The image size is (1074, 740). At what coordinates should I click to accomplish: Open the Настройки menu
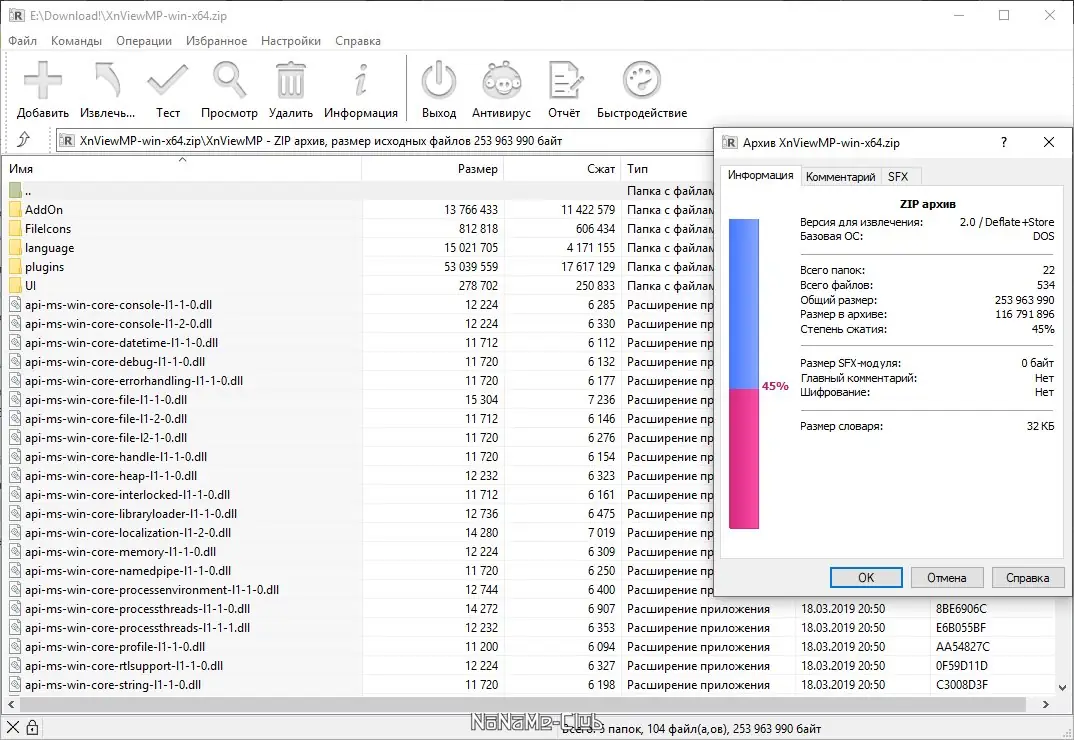(x=290, y=40)
